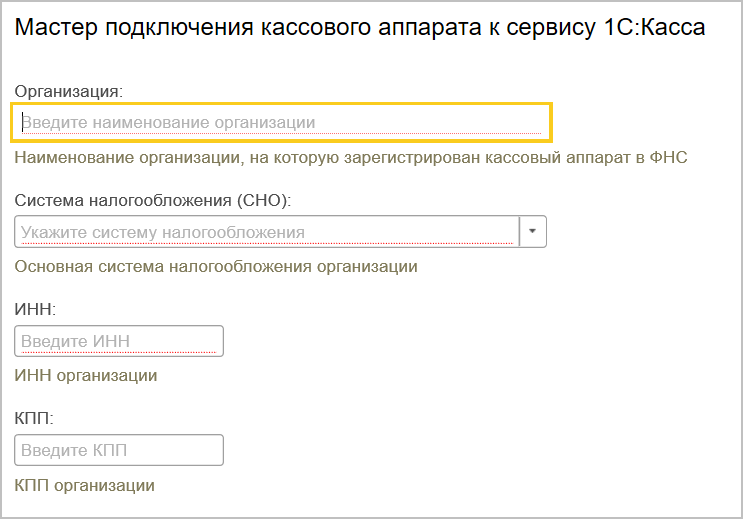Click the tax system combo box field
This screenshot has height=519, width=743.
click(x=266, y=232)
